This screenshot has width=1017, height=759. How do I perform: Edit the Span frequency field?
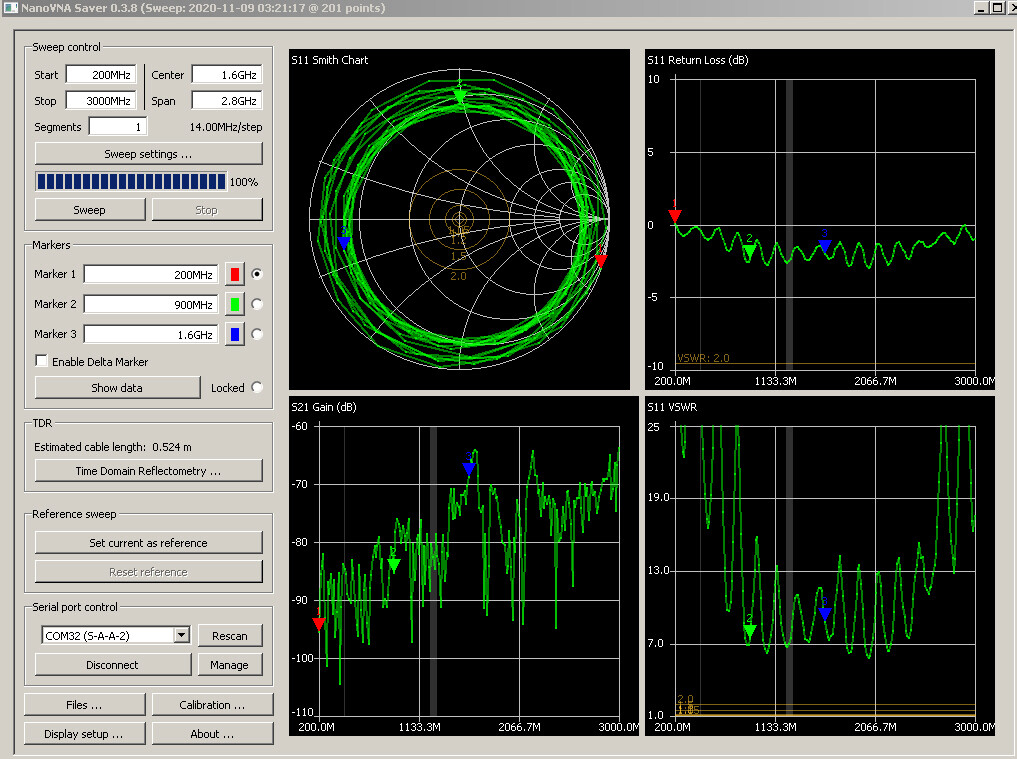coord(227,101)
